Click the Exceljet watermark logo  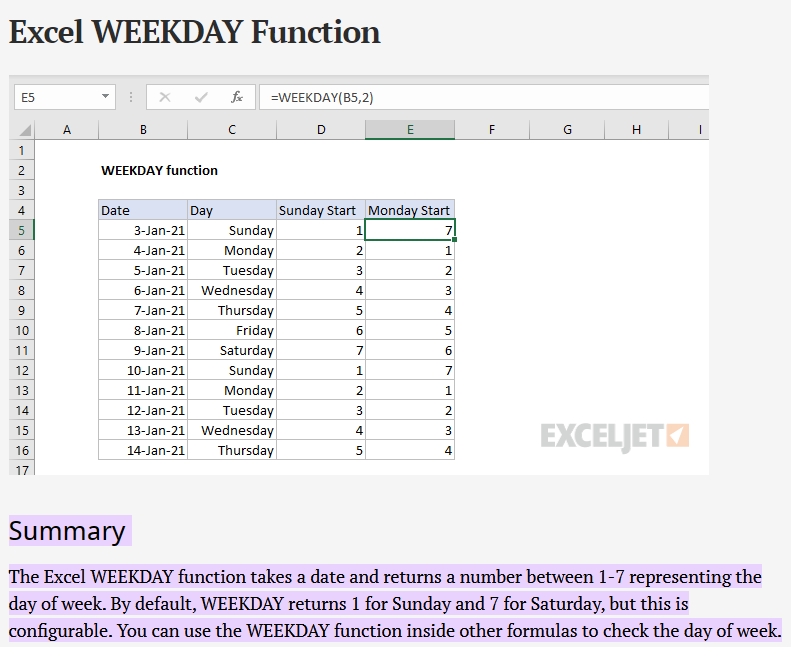click(x=614, y=436)
